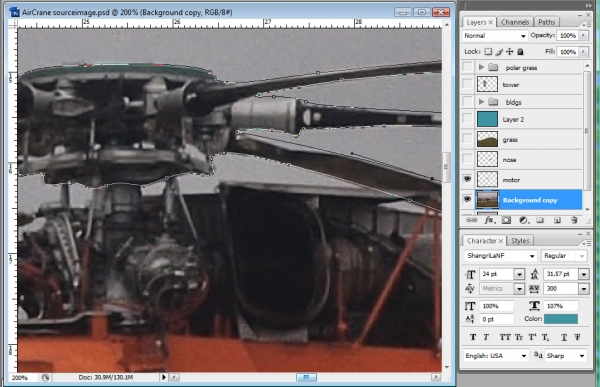Select the Layers tab
The image size is (600, 387).
pos(479,22)
